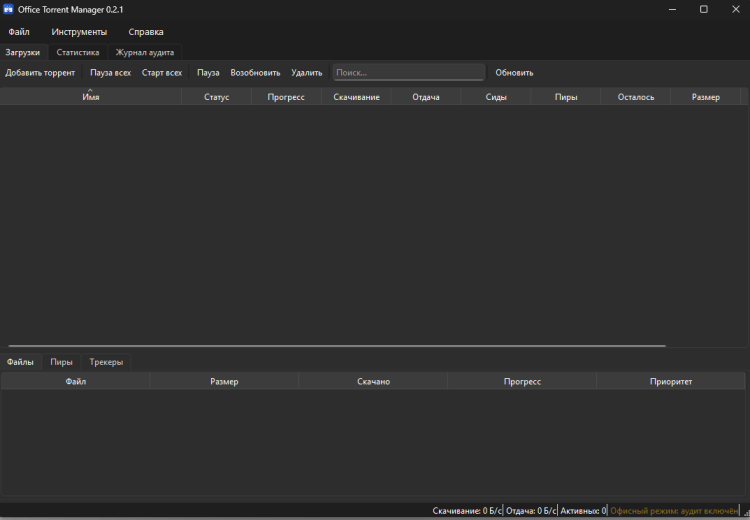
Task: Sort by the Сиды column header
Action: (x=496, y=97)
